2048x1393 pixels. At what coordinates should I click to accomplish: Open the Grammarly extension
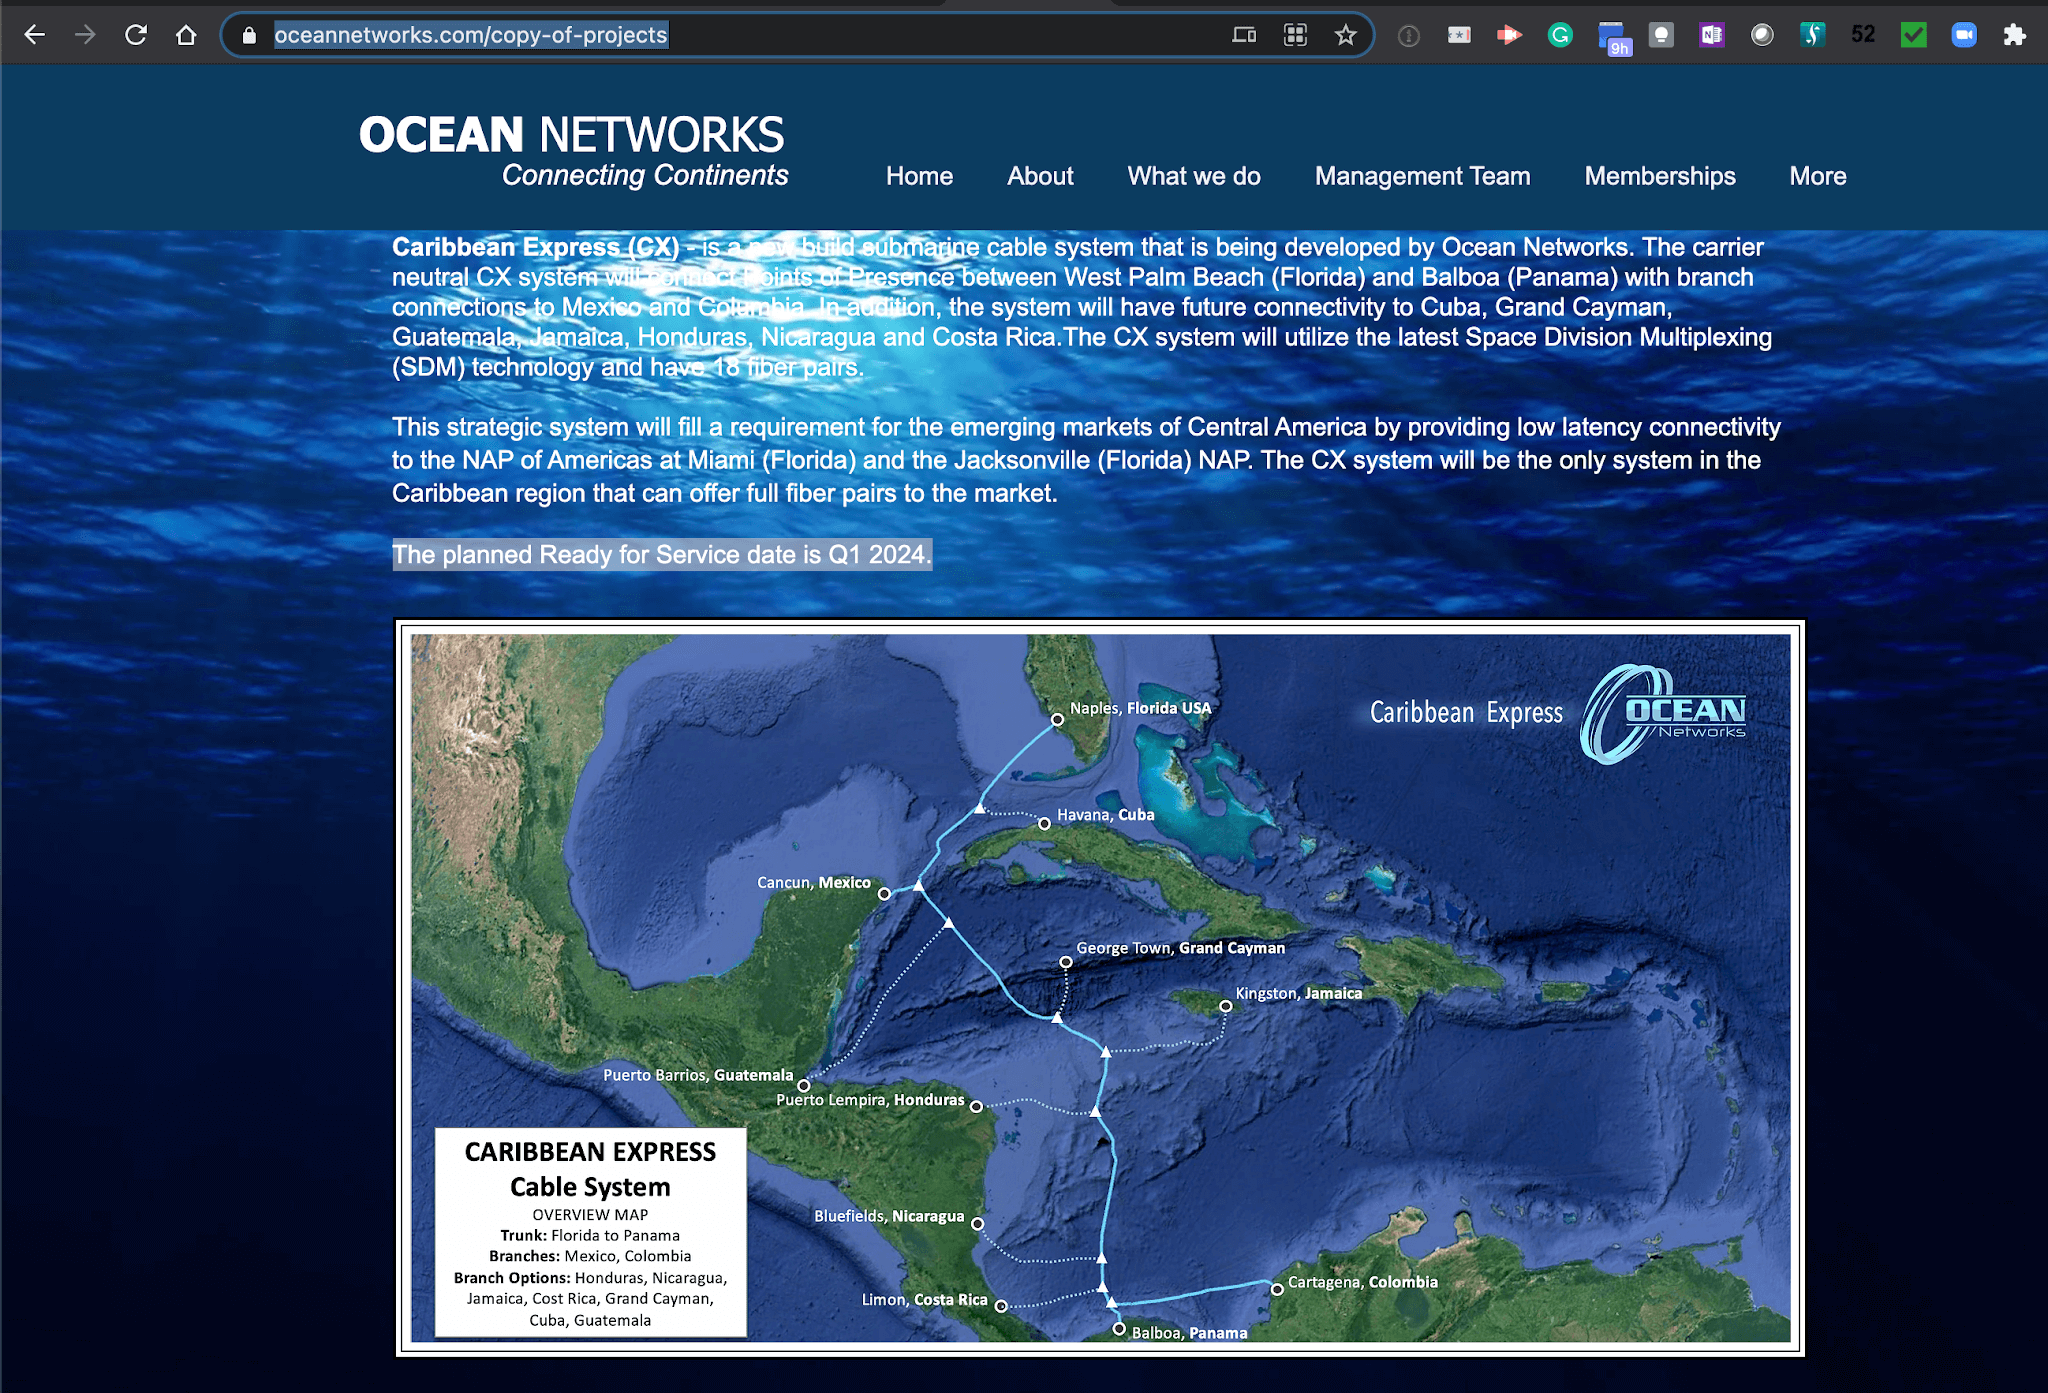[x=1560, y=34]
